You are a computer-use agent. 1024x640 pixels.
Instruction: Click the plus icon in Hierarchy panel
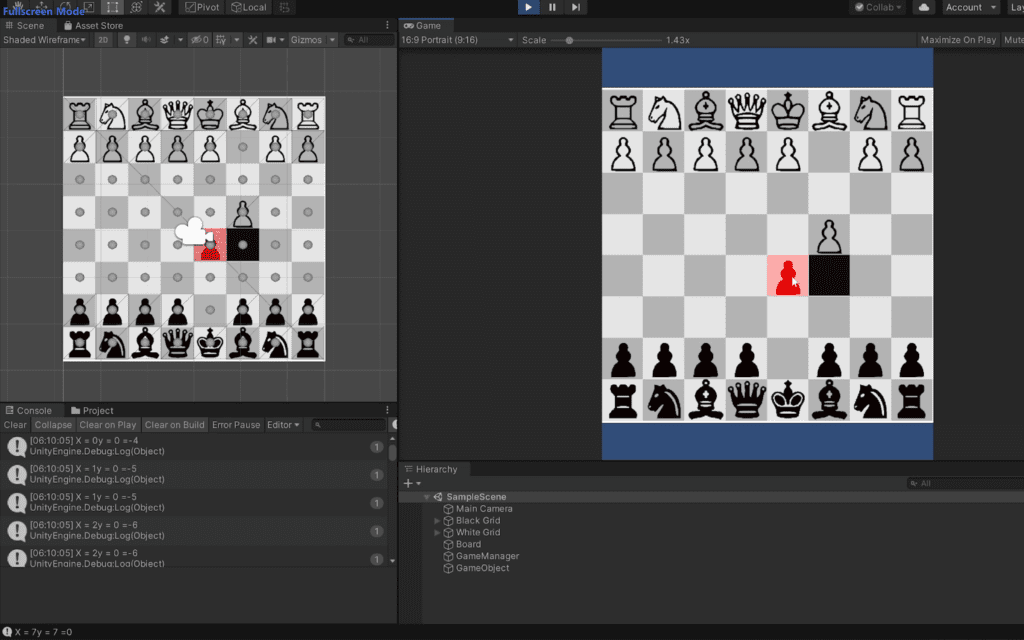(408, 483)
